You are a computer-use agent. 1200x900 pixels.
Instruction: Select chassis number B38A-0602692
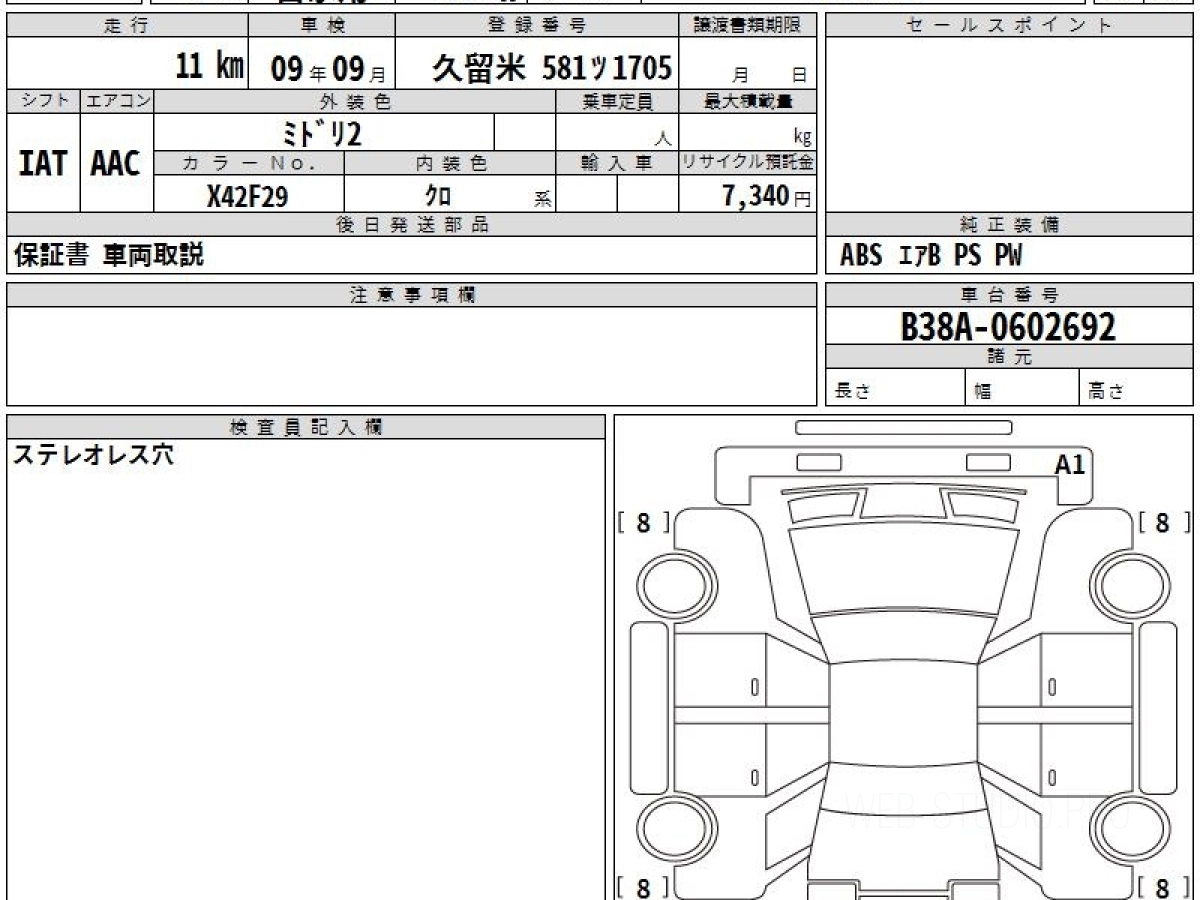pos(1008,326)
